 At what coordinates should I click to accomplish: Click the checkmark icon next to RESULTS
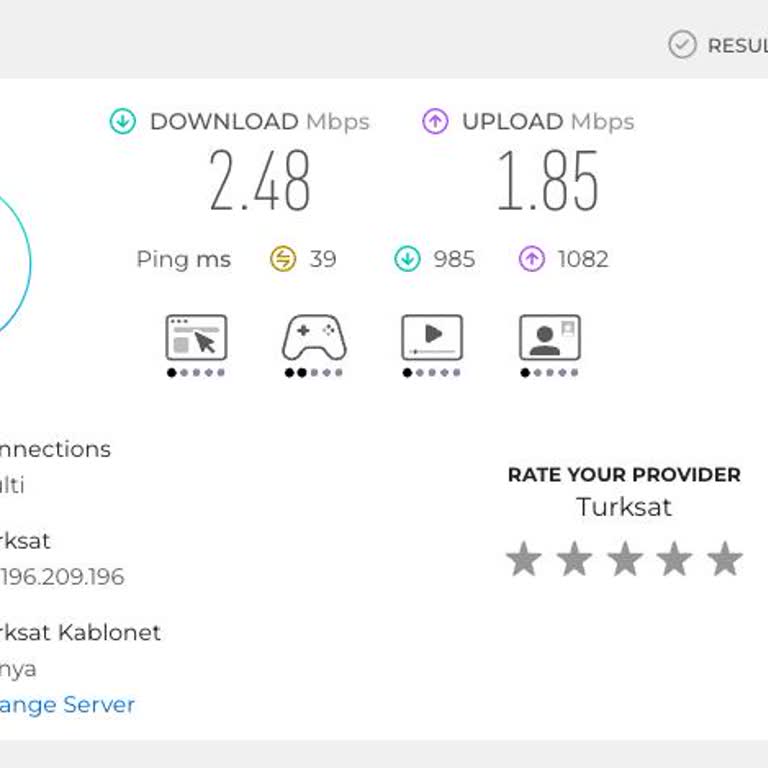pyautogui.click(x=682, y=45)
